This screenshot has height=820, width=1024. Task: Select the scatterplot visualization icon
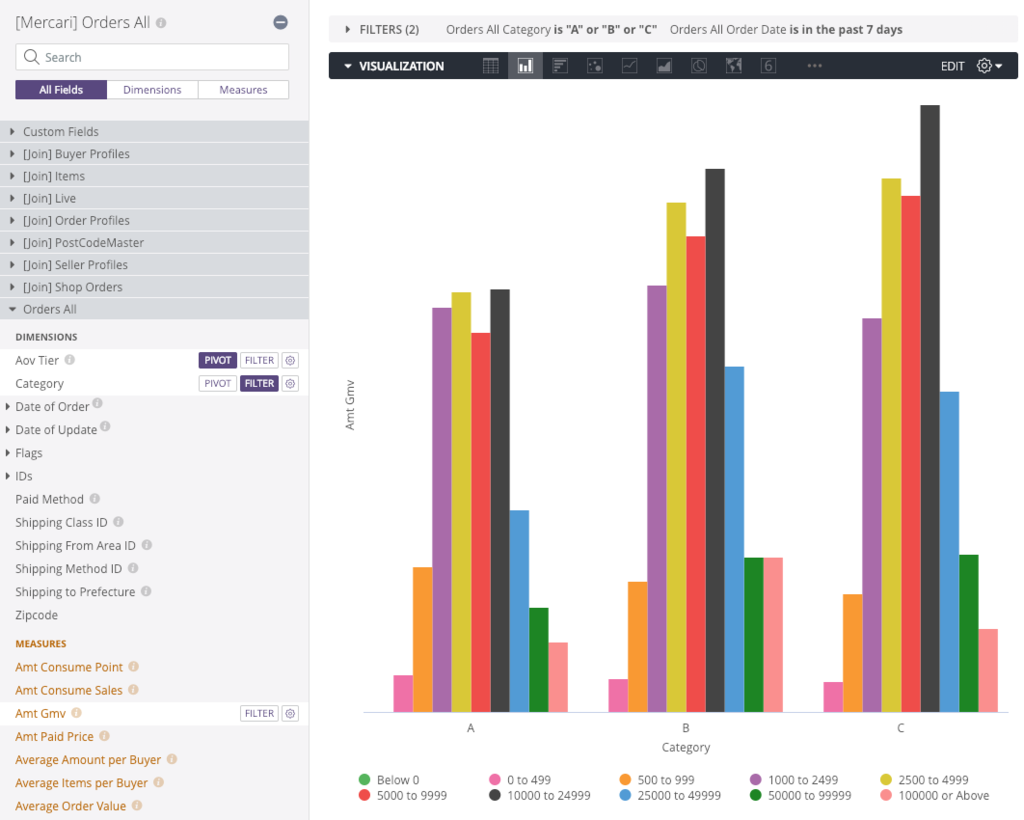pos(594,66)
